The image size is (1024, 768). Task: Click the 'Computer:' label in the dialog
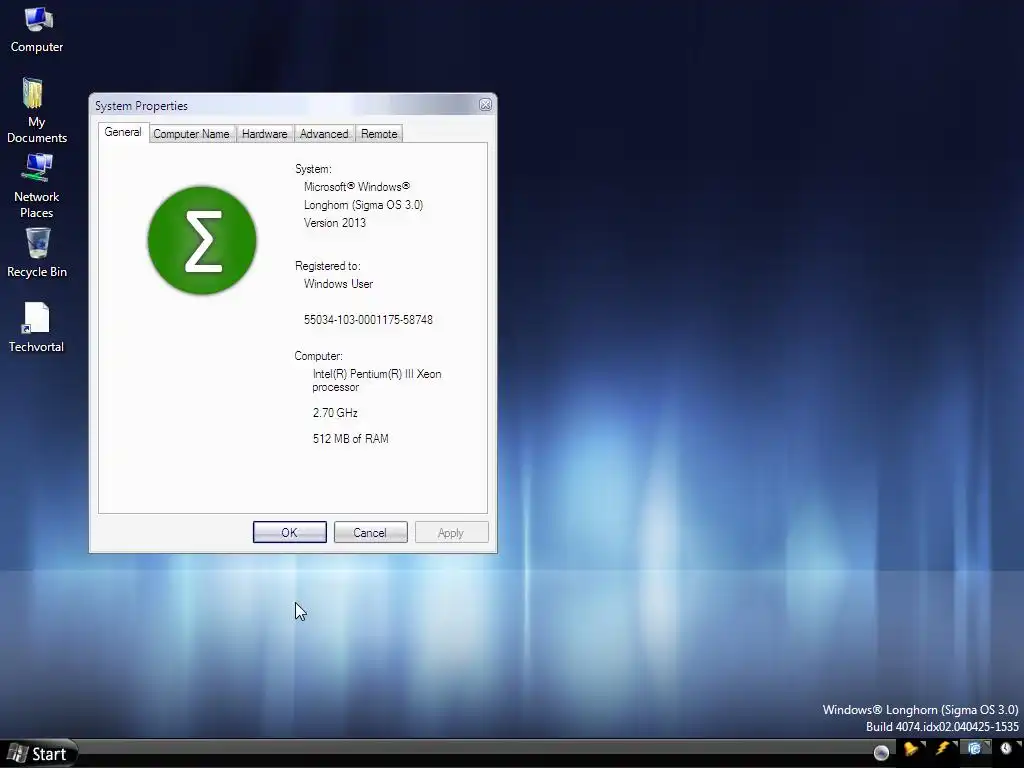click(319, 356)
